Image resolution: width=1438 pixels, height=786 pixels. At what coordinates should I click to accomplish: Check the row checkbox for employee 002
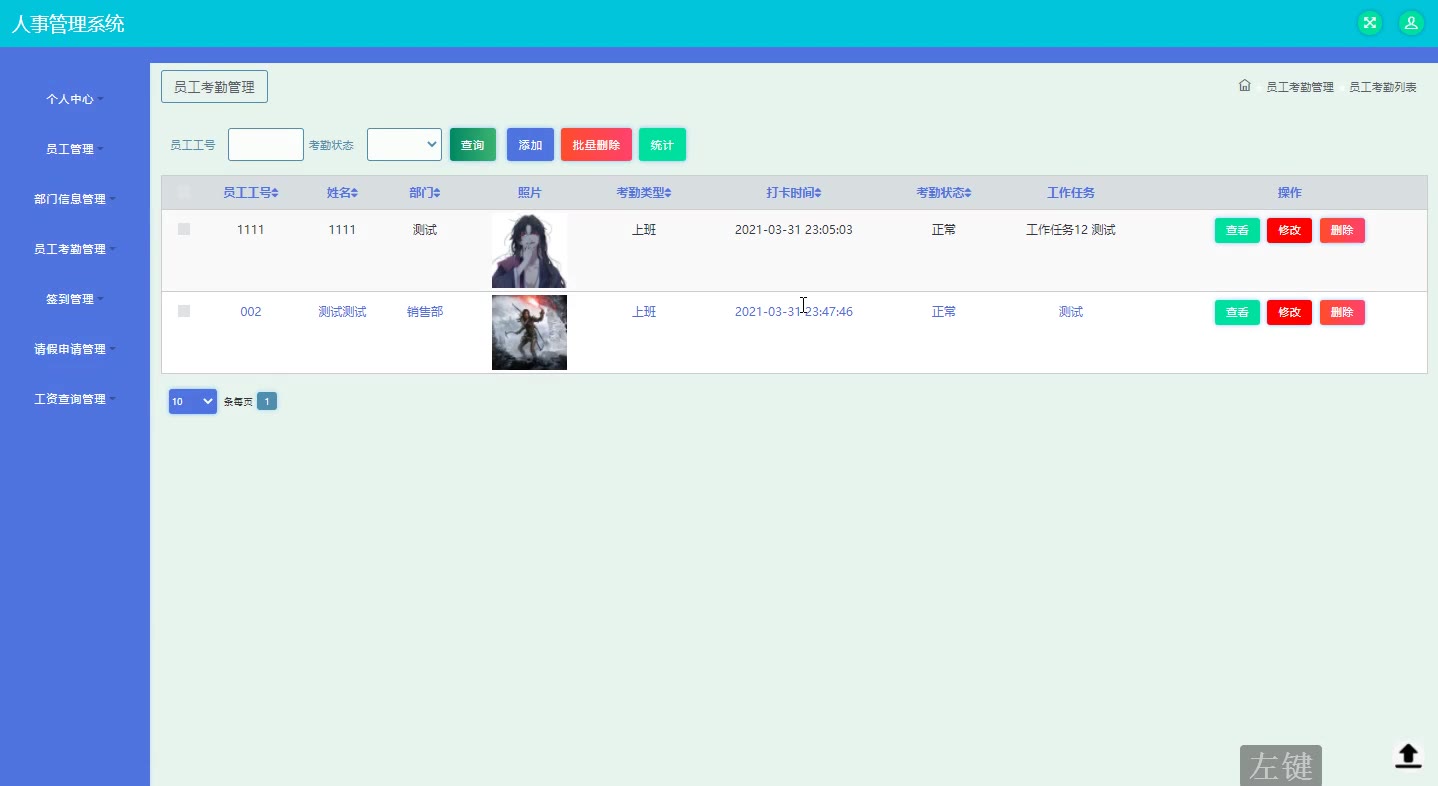coord(184,311)
